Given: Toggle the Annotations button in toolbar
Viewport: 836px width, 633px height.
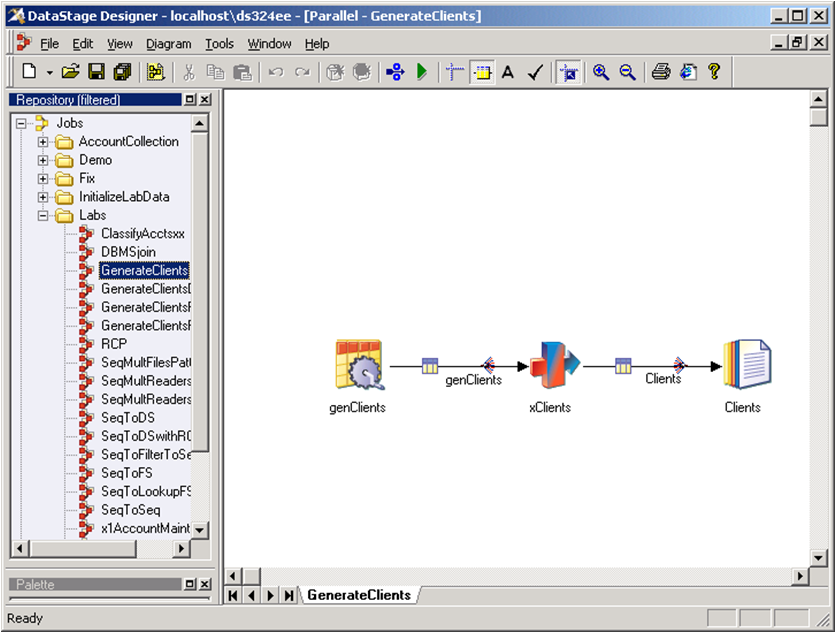Looking at the screenshot, I should [x=508, y=72].
